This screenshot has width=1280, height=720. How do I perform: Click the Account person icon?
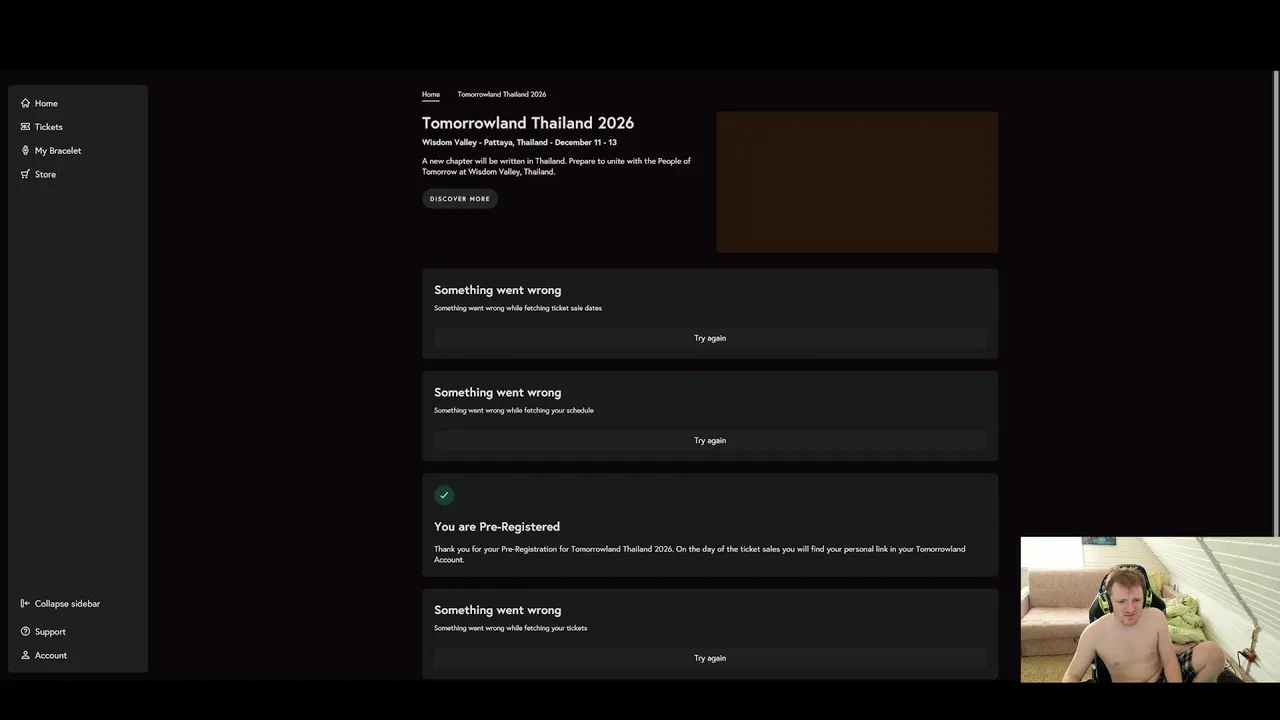25,656
